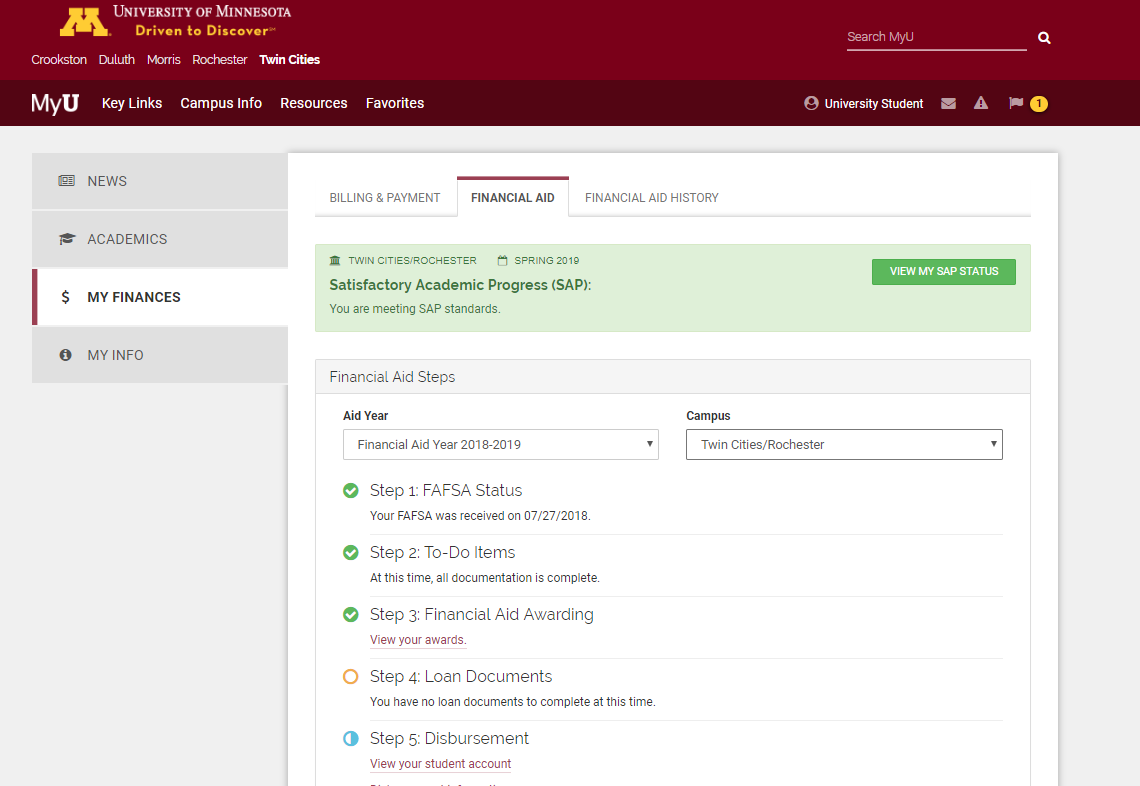Select the Morris campus link
The width and height of the screenshot is (1140, 786).
164,60
